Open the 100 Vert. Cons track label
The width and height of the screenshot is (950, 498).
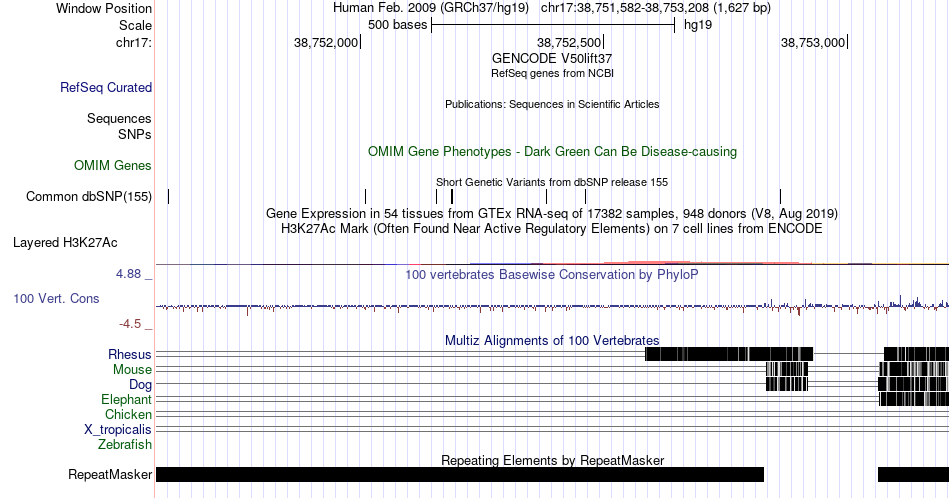[x=56, y=298]
